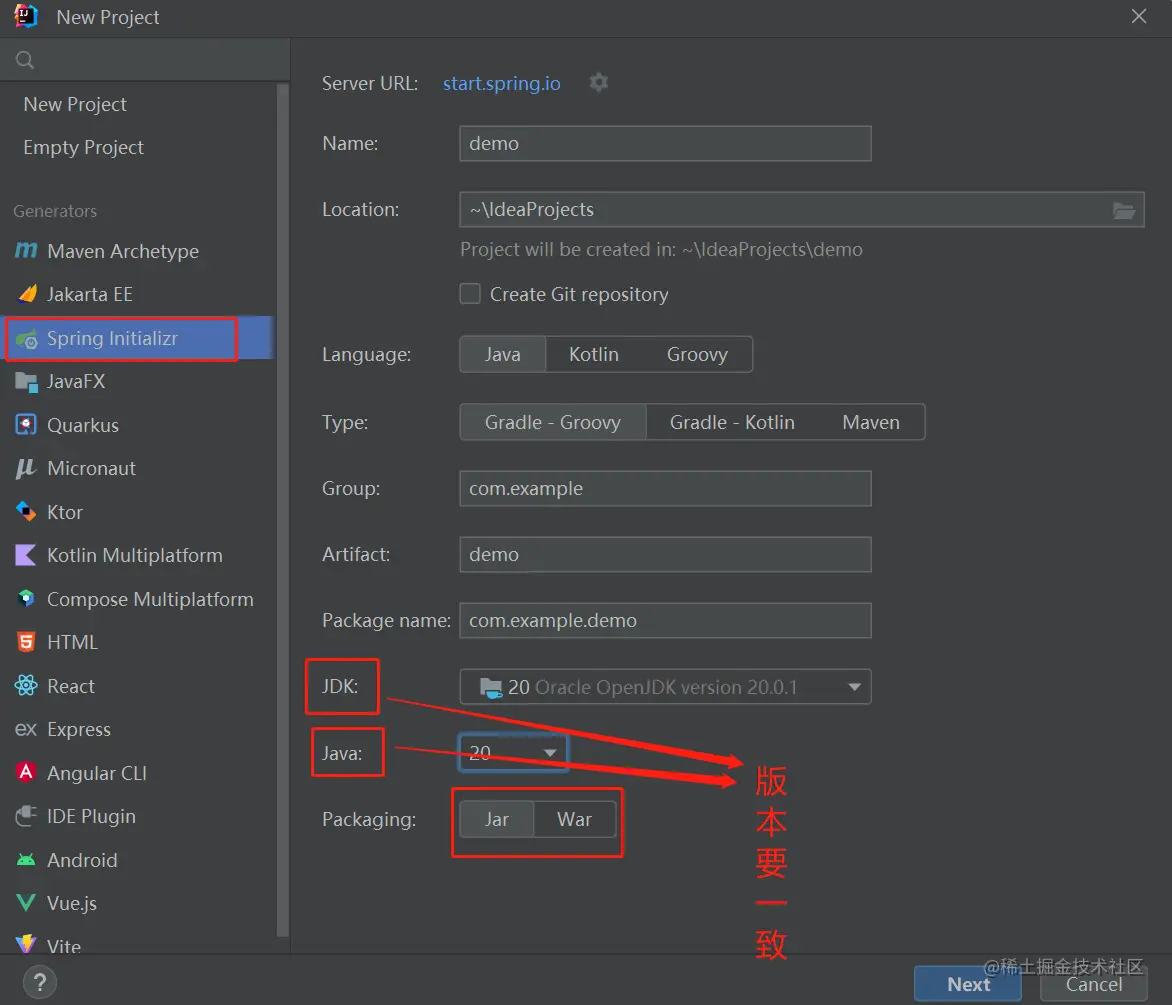Image resolution: width=1172 pixels, height=1005 pixels.
Task: Click the search magnifier icon
Action: point(25,60)
